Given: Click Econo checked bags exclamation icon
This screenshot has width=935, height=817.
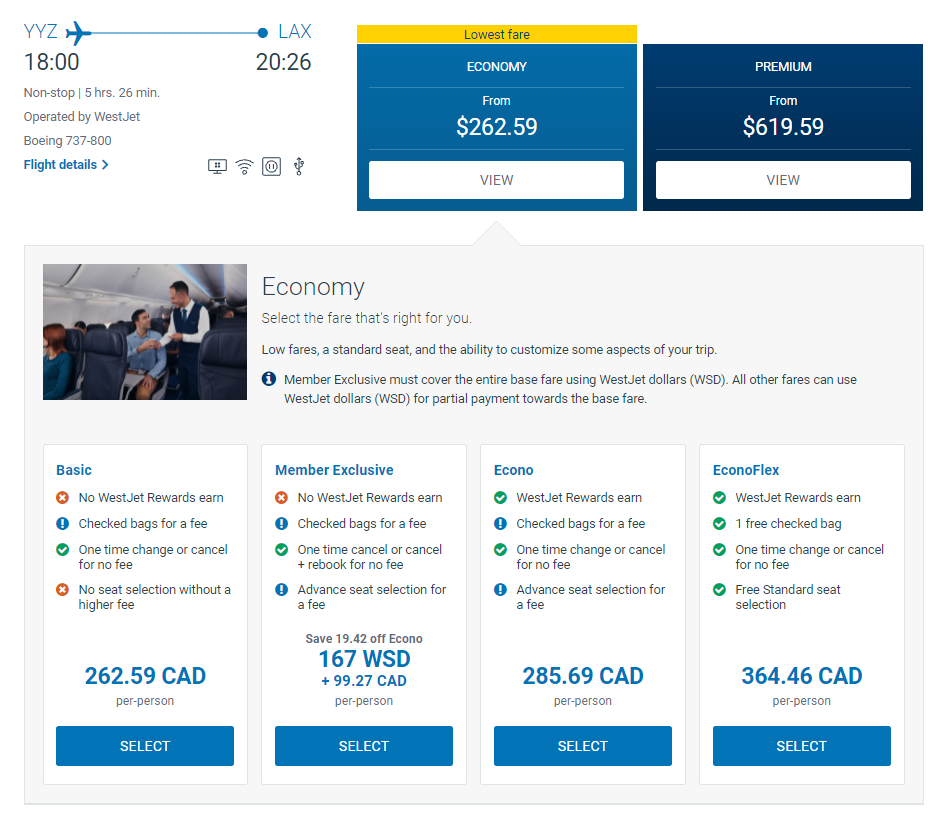Looking at the screenshot, I should click(x=500, y=524).
